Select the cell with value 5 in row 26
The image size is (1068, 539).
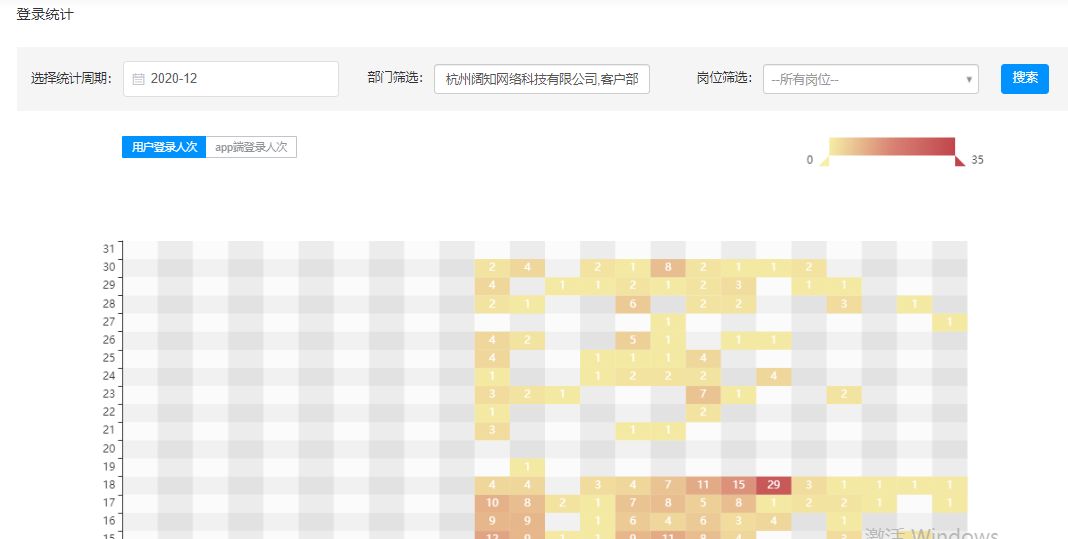pyautogui.click(x=632, y=340)
